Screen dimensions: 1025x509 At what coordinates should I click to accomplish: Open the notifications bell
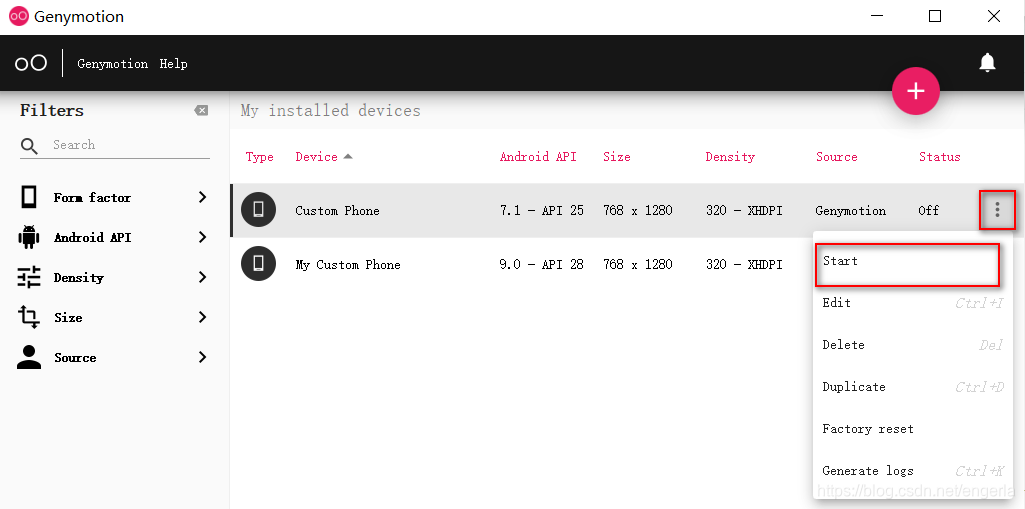point(987,63)
